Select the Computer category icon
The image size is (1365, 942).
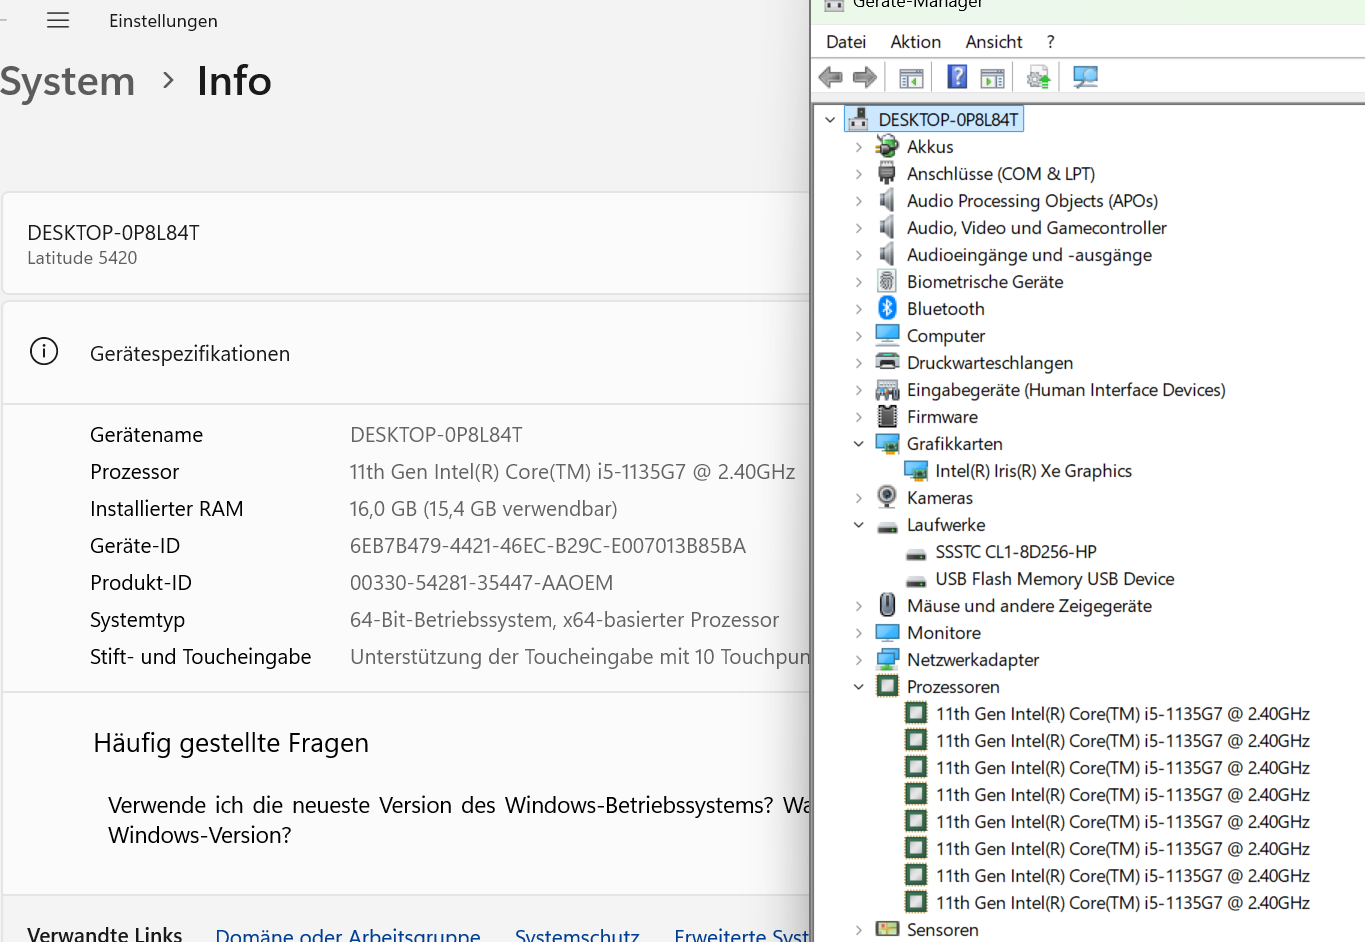[x=887, y=335]
